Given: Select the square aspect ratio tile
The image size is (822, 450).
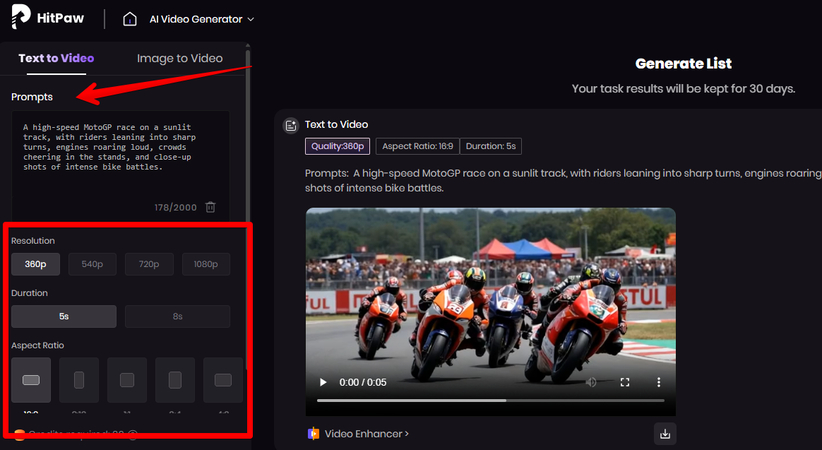Looking at the screenshot, I should [127, 380].
